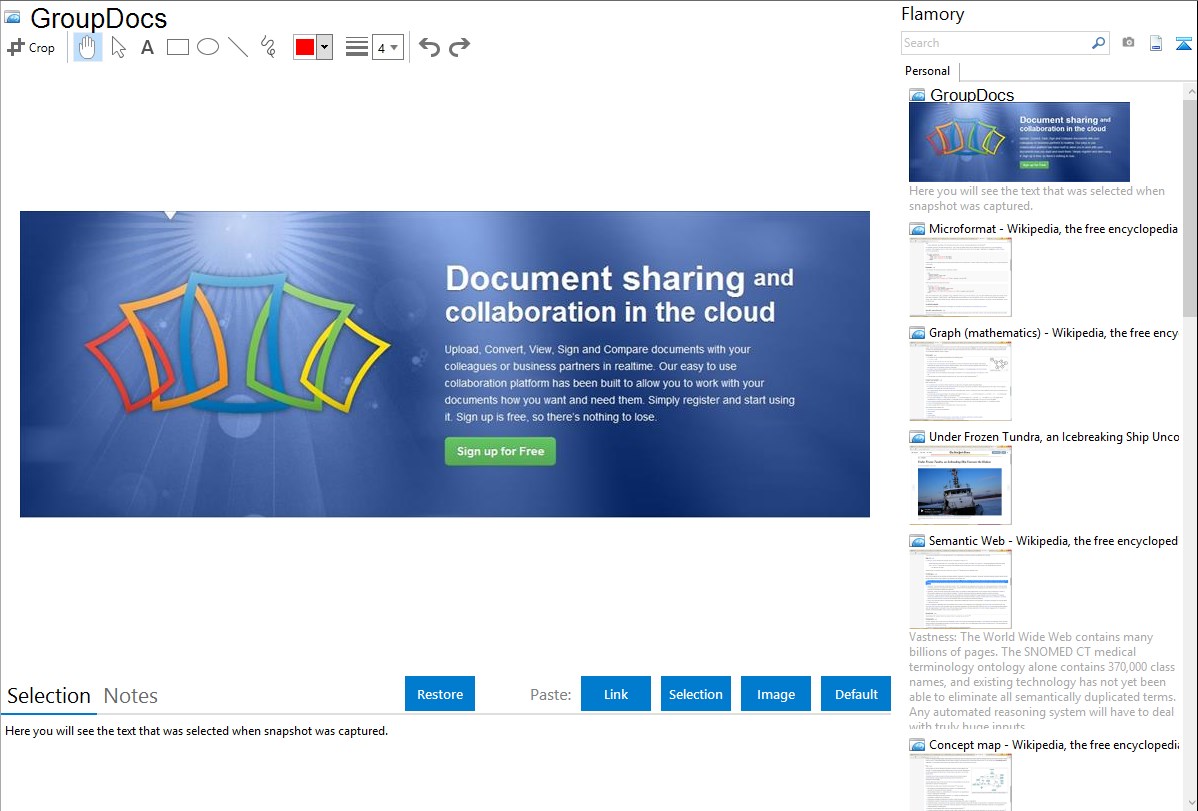Click the blue upload icon in Flamory panel
The image size is (1198, 811).
tap(1183, 43)
